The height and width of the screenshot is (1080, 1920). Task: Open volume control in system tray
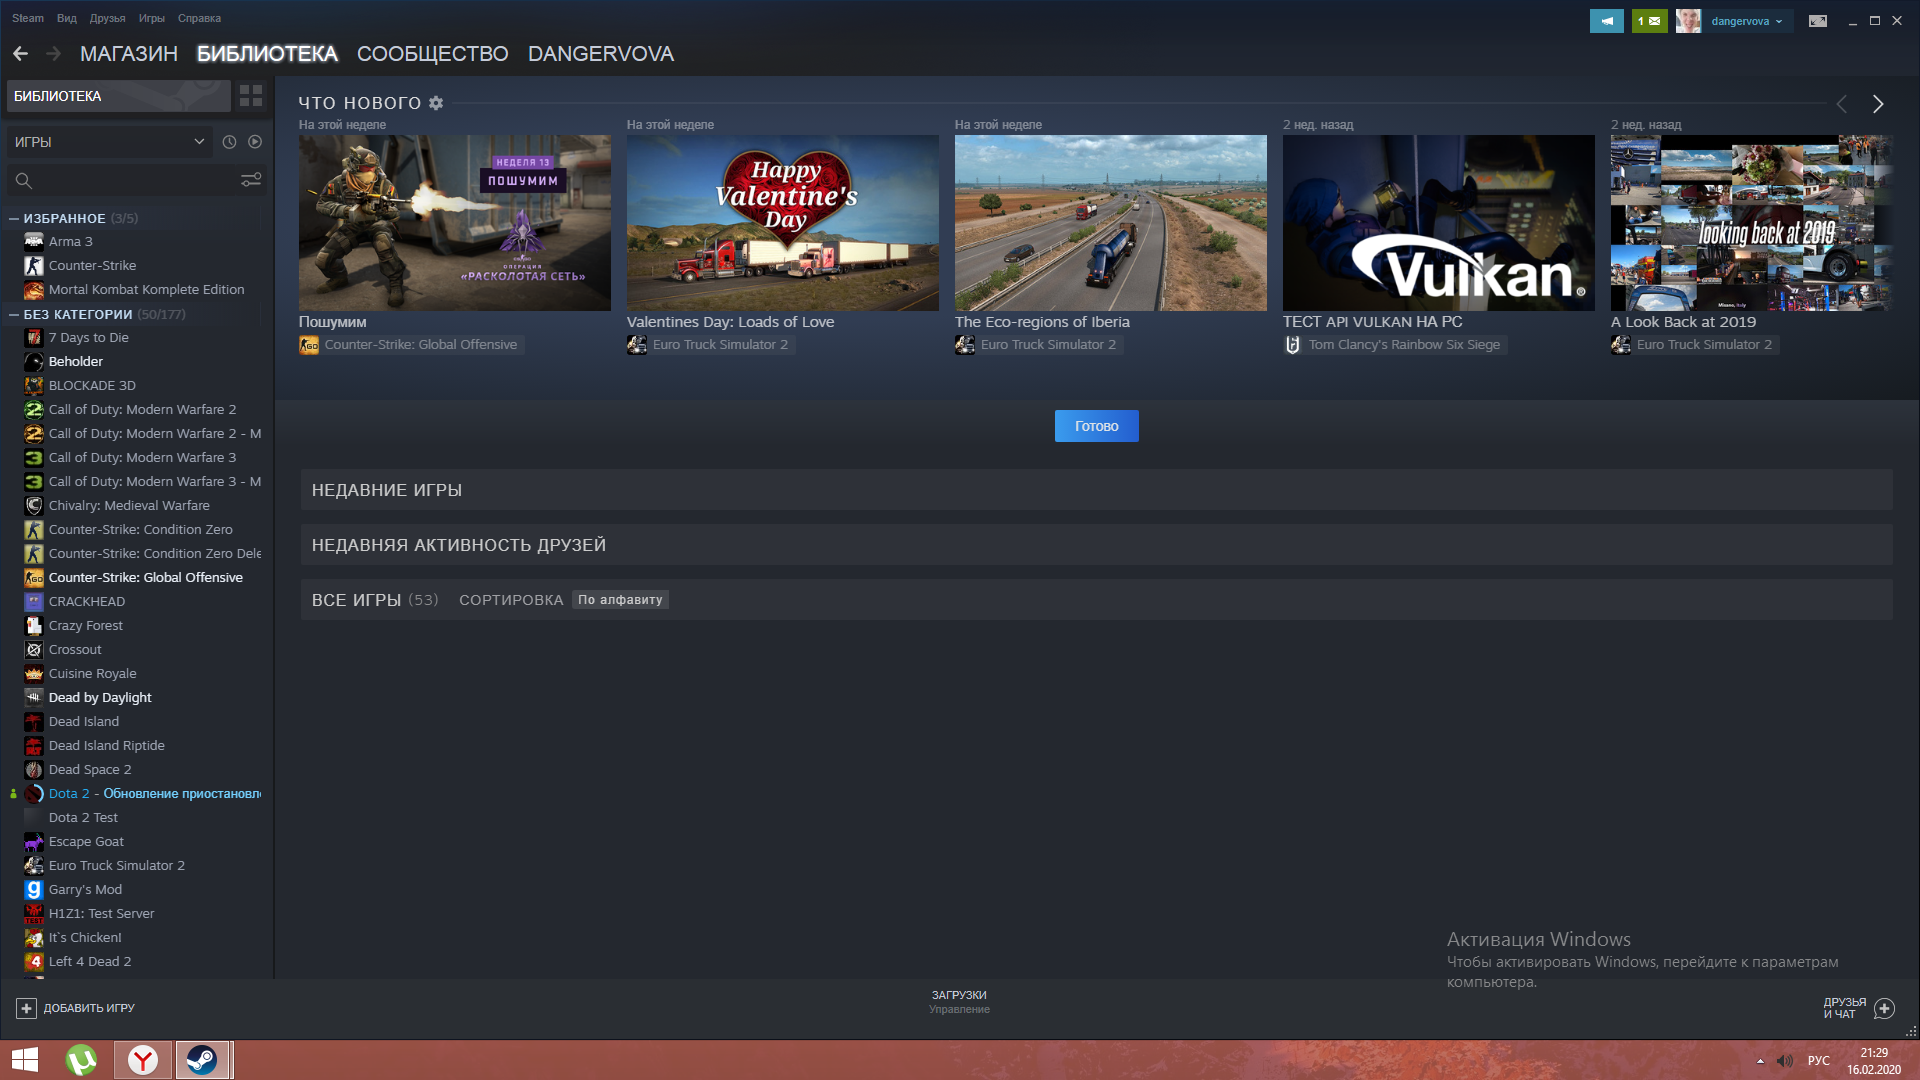1785,1061
